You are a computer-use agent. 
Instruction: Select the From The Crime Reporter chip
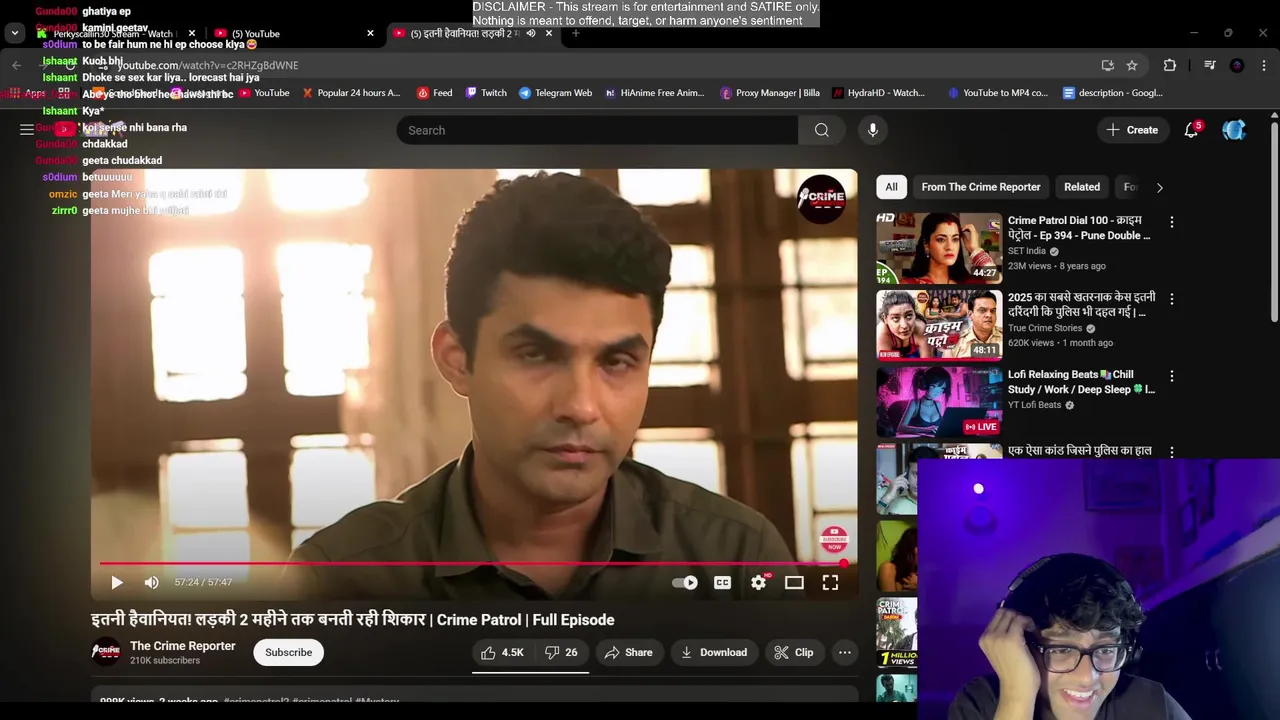981,187
